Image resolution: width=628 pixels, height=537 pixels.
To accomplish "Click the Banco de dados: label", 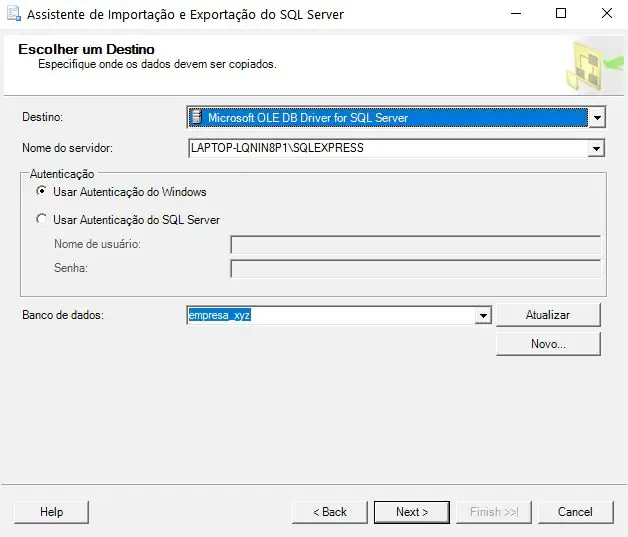I will [63, 315].
